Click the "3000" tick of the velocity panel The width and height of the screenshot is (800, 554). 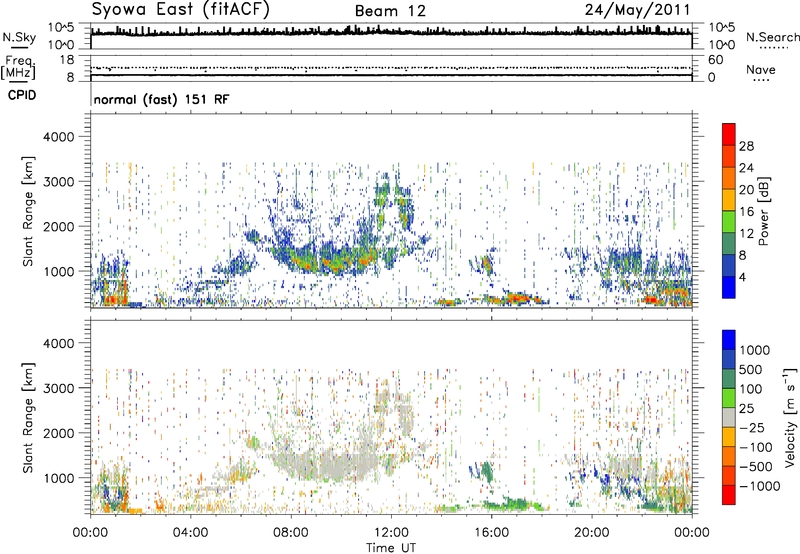58,388
